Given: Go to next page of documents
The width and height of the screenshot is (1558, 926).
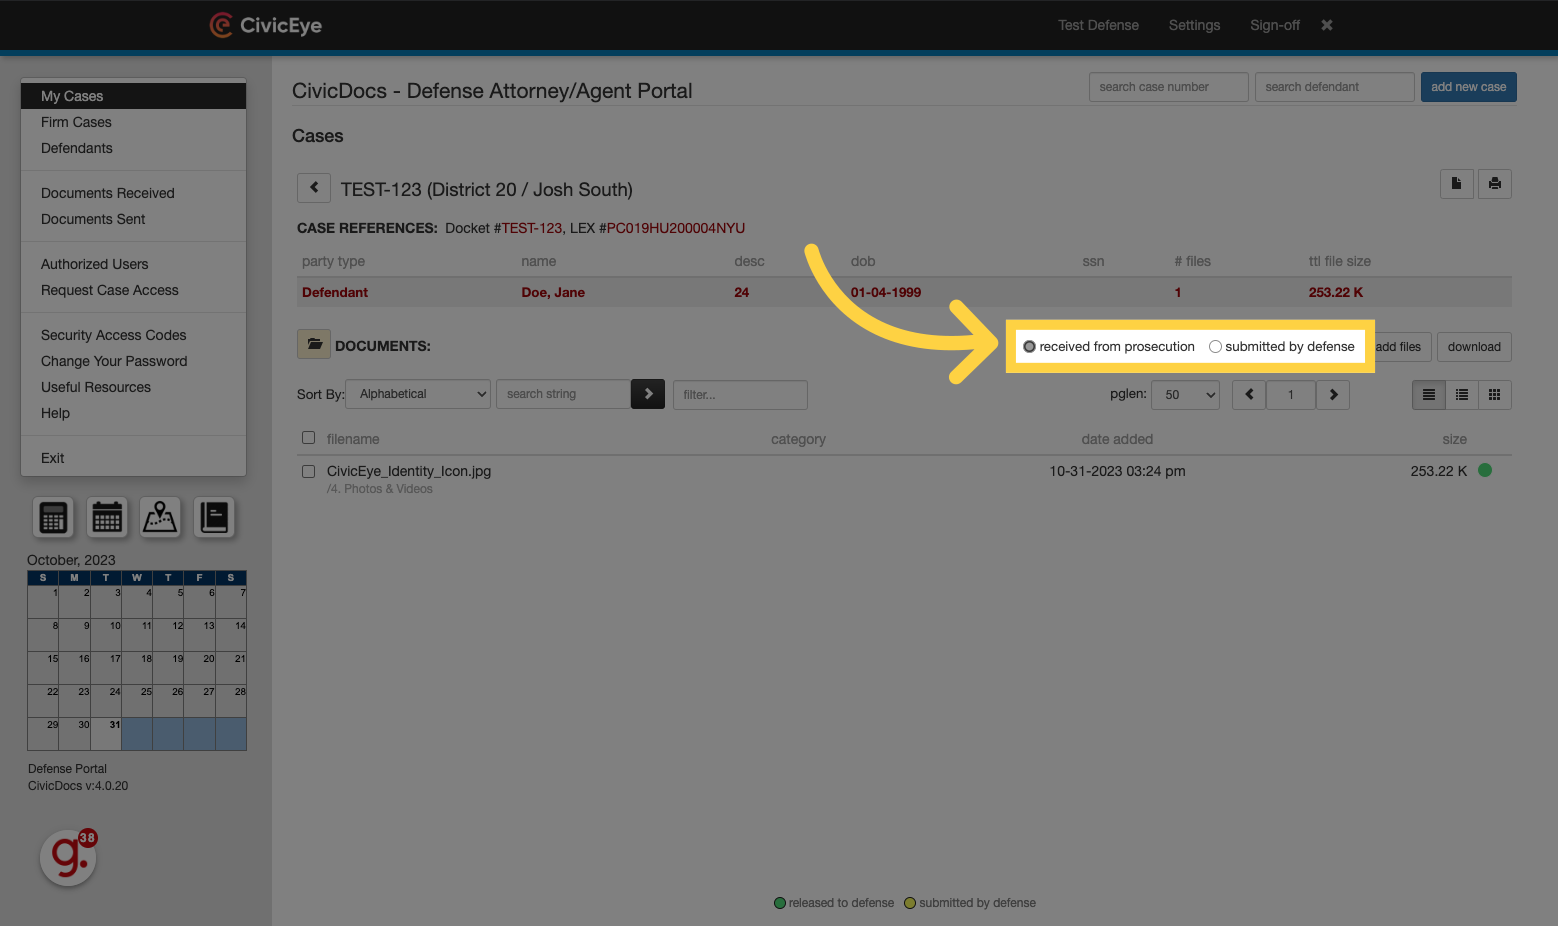Looking at the screenshot, I should (1333, 395).
